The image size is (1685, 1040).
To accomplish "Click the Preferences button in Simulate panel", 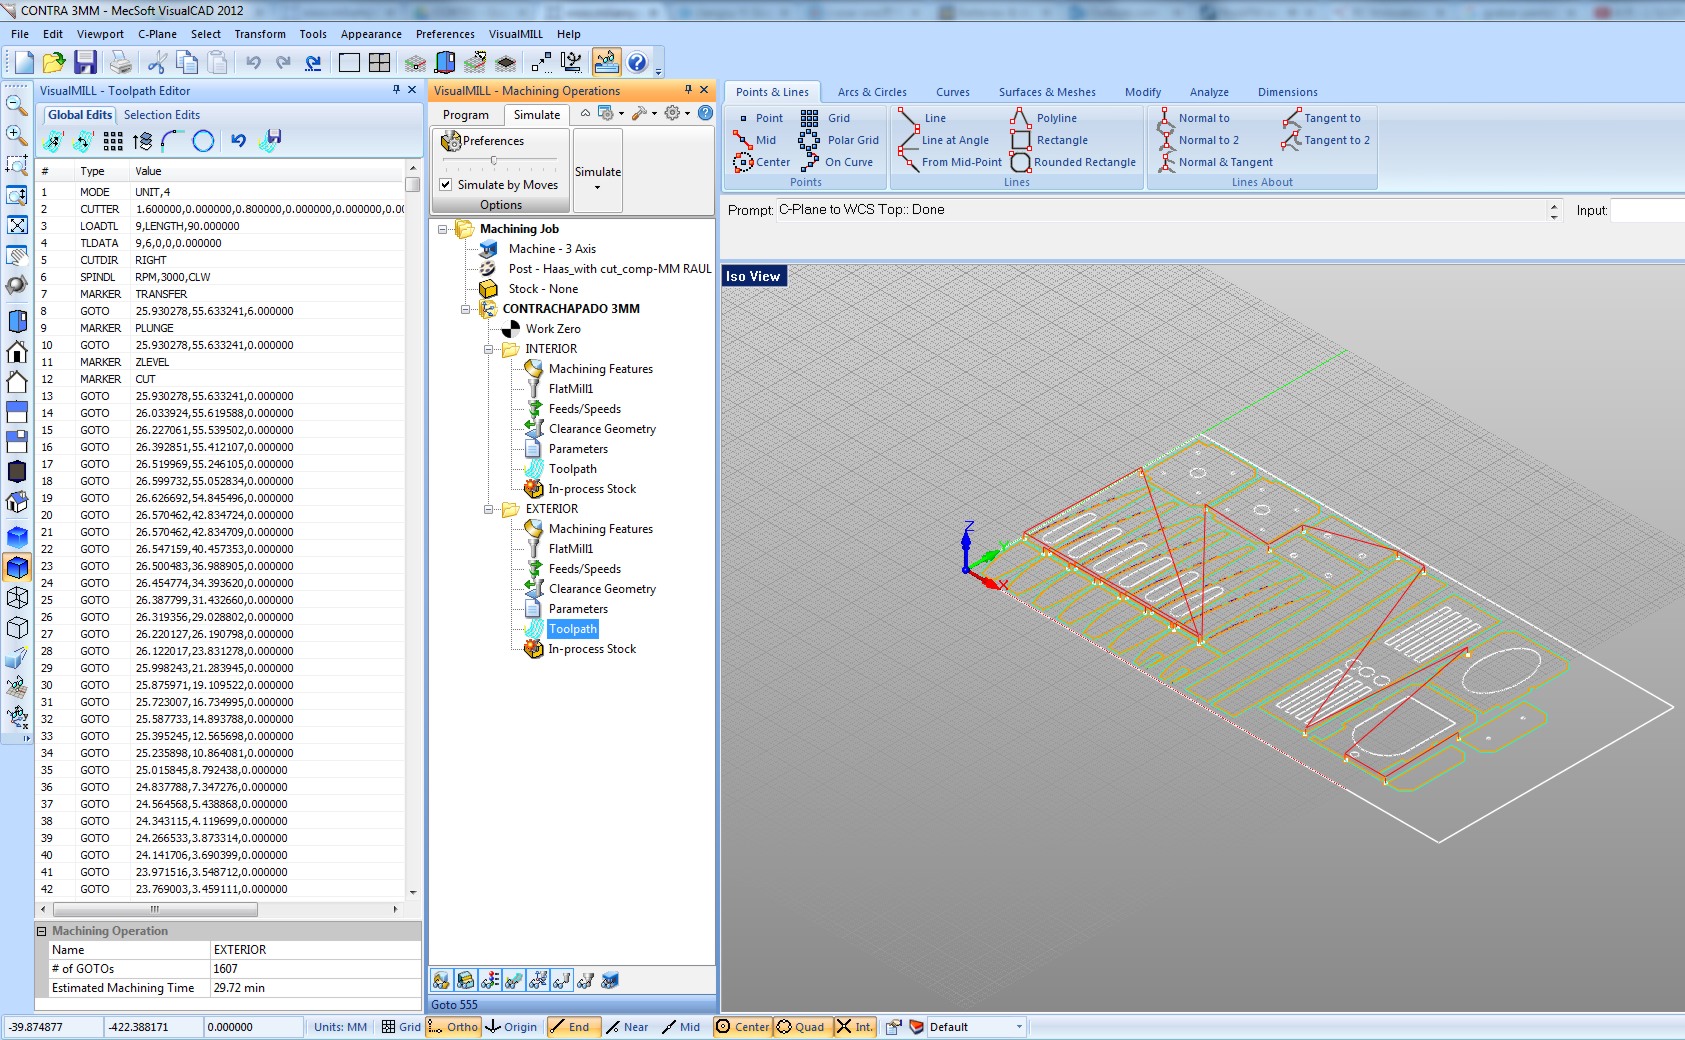I will pyautogui.click(x=484, y=141).
